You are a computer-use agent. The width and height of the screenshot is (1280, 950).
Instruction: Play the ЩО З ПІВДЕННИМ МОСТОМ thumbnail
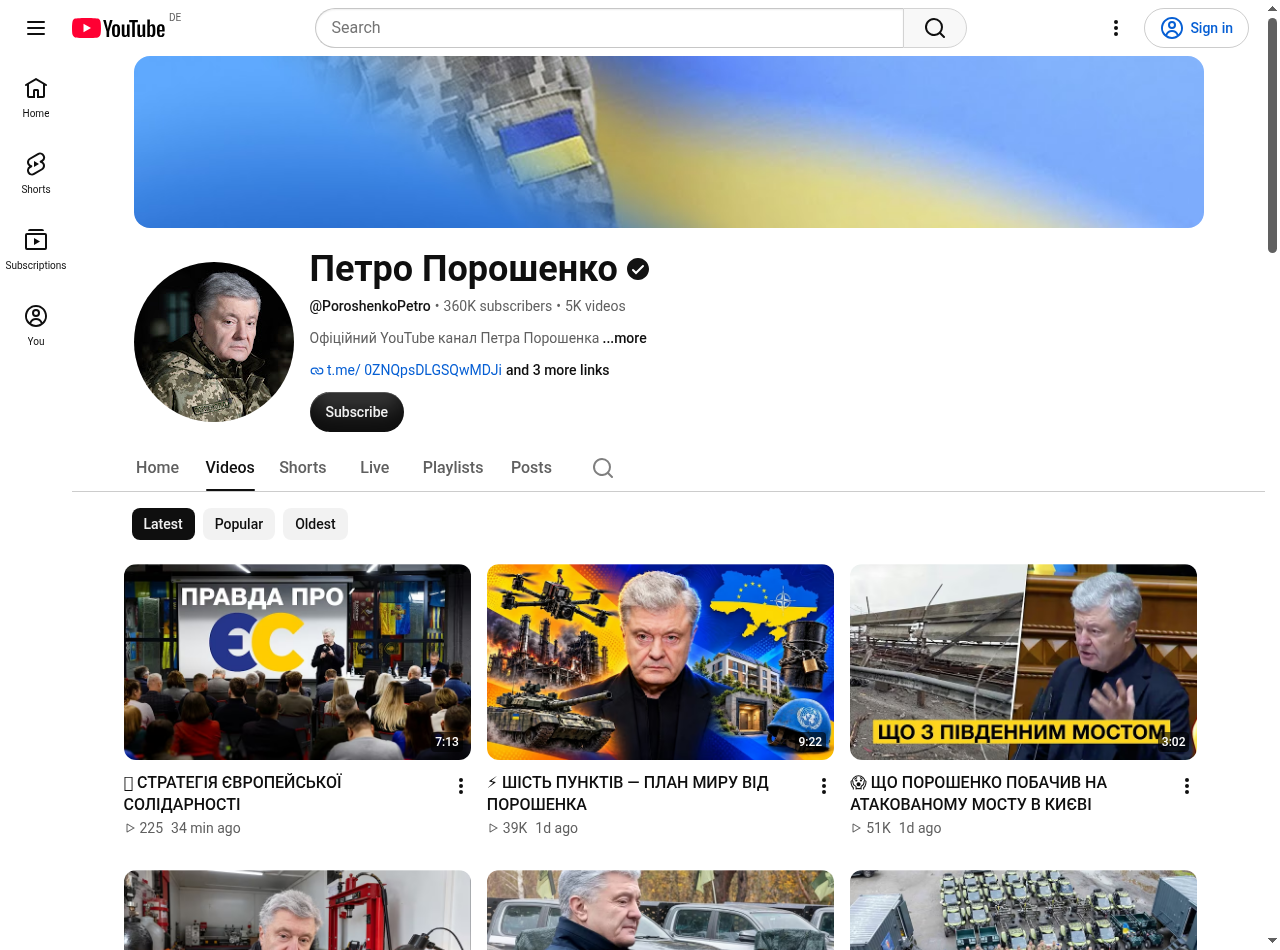[1023, 662]
